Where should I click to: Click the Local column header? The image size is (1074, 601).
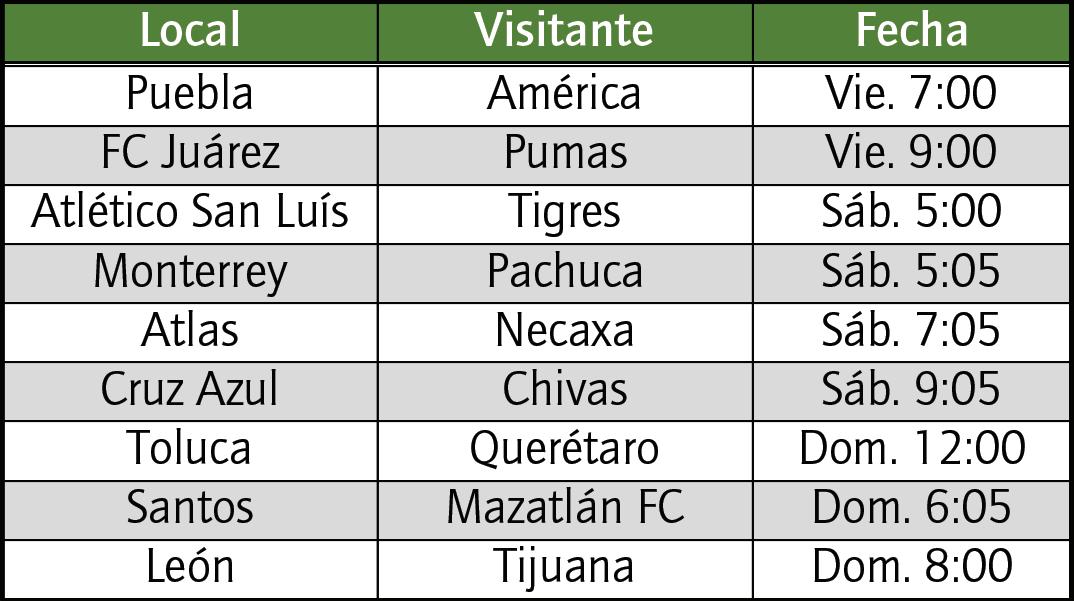coord(190,32)
